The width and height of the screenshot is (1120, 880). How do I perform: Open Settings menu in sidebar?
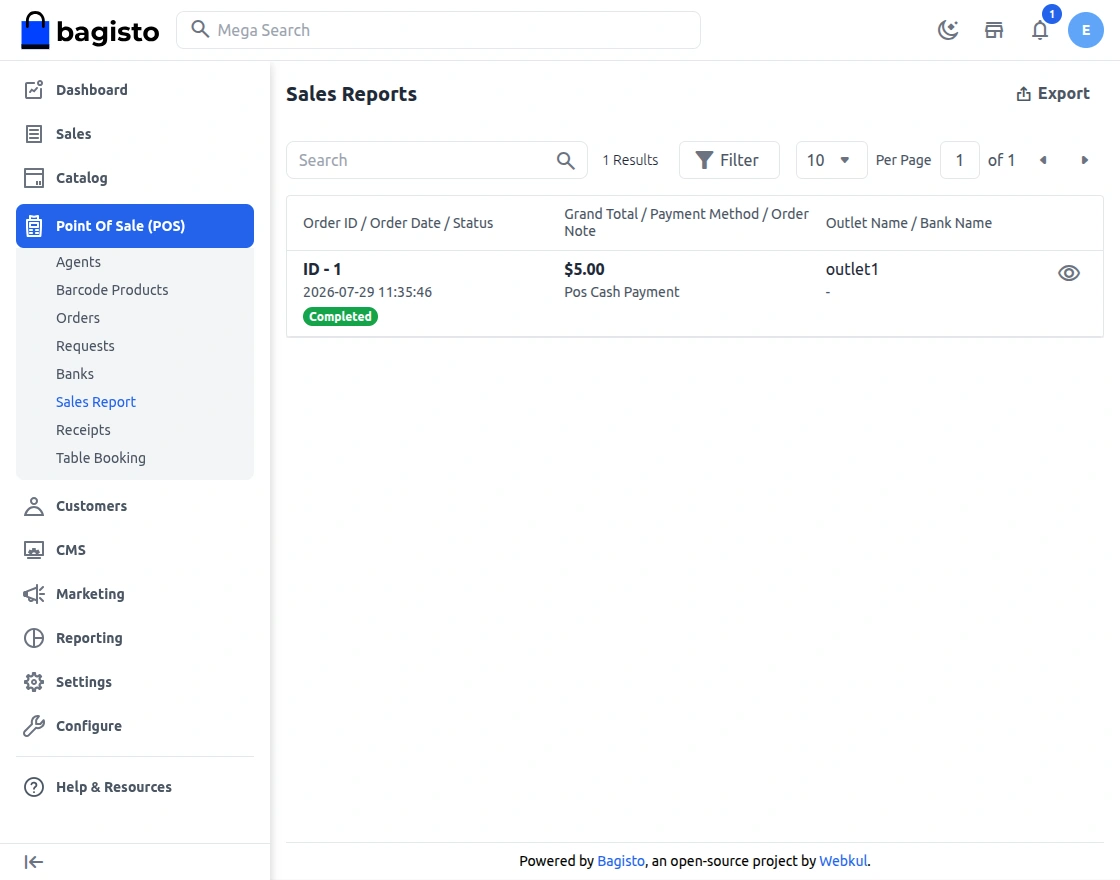[x=135, y=682]
